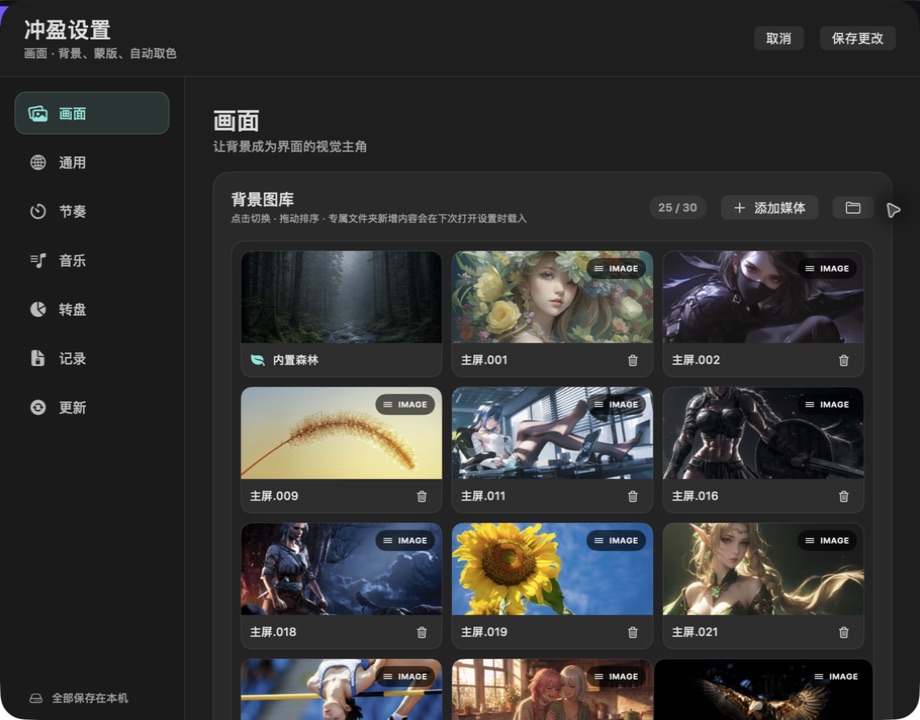
Task: Delete background 主屏.016 with trash icon
Action: click(844, 496)
